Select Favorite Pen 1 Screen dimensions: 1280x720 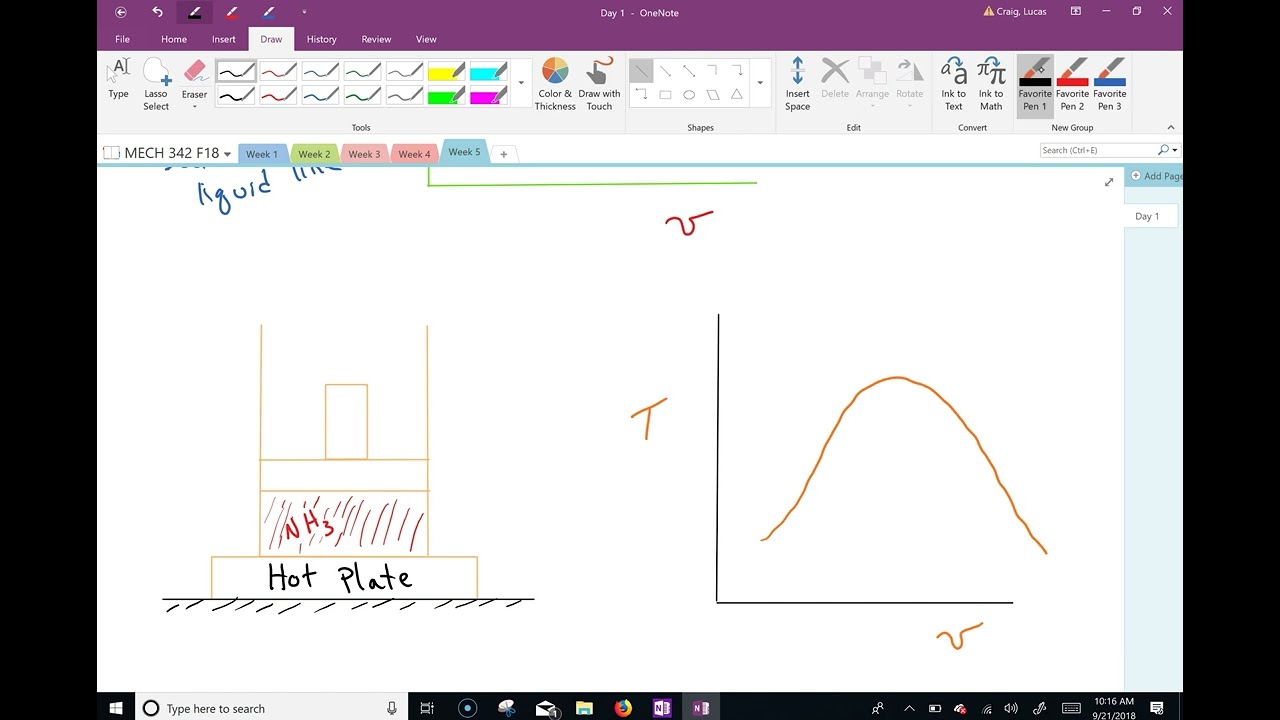1035,84
